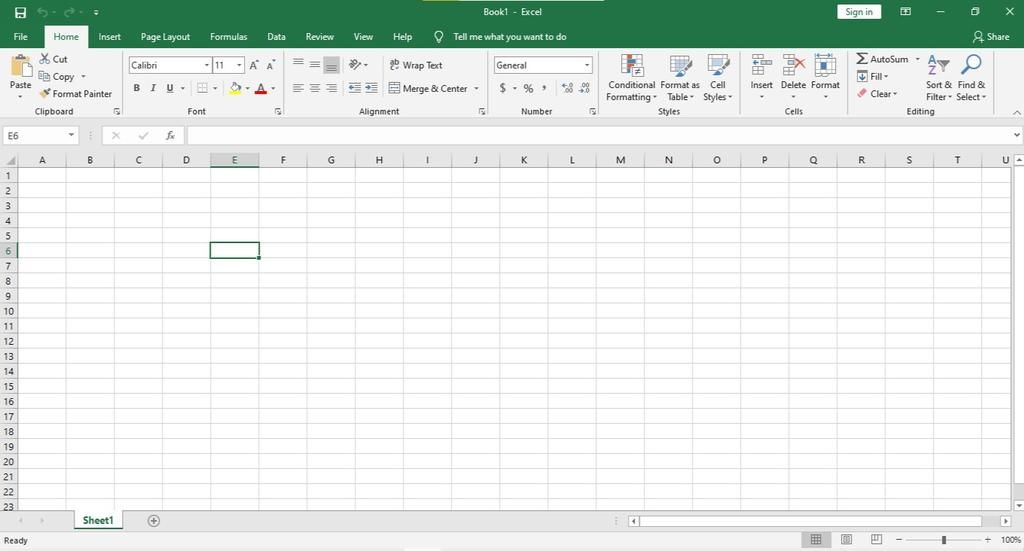This screenshot has height=551, width=1024.
Task: Select the Sheet1 sheet tab
Action: (x=98, y=520)
